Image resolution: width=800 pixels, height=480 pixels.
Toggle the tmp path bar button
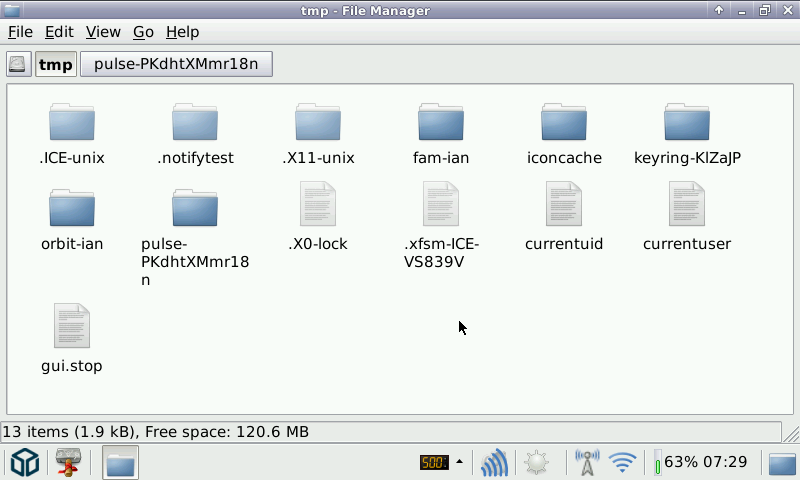point(56,65)
